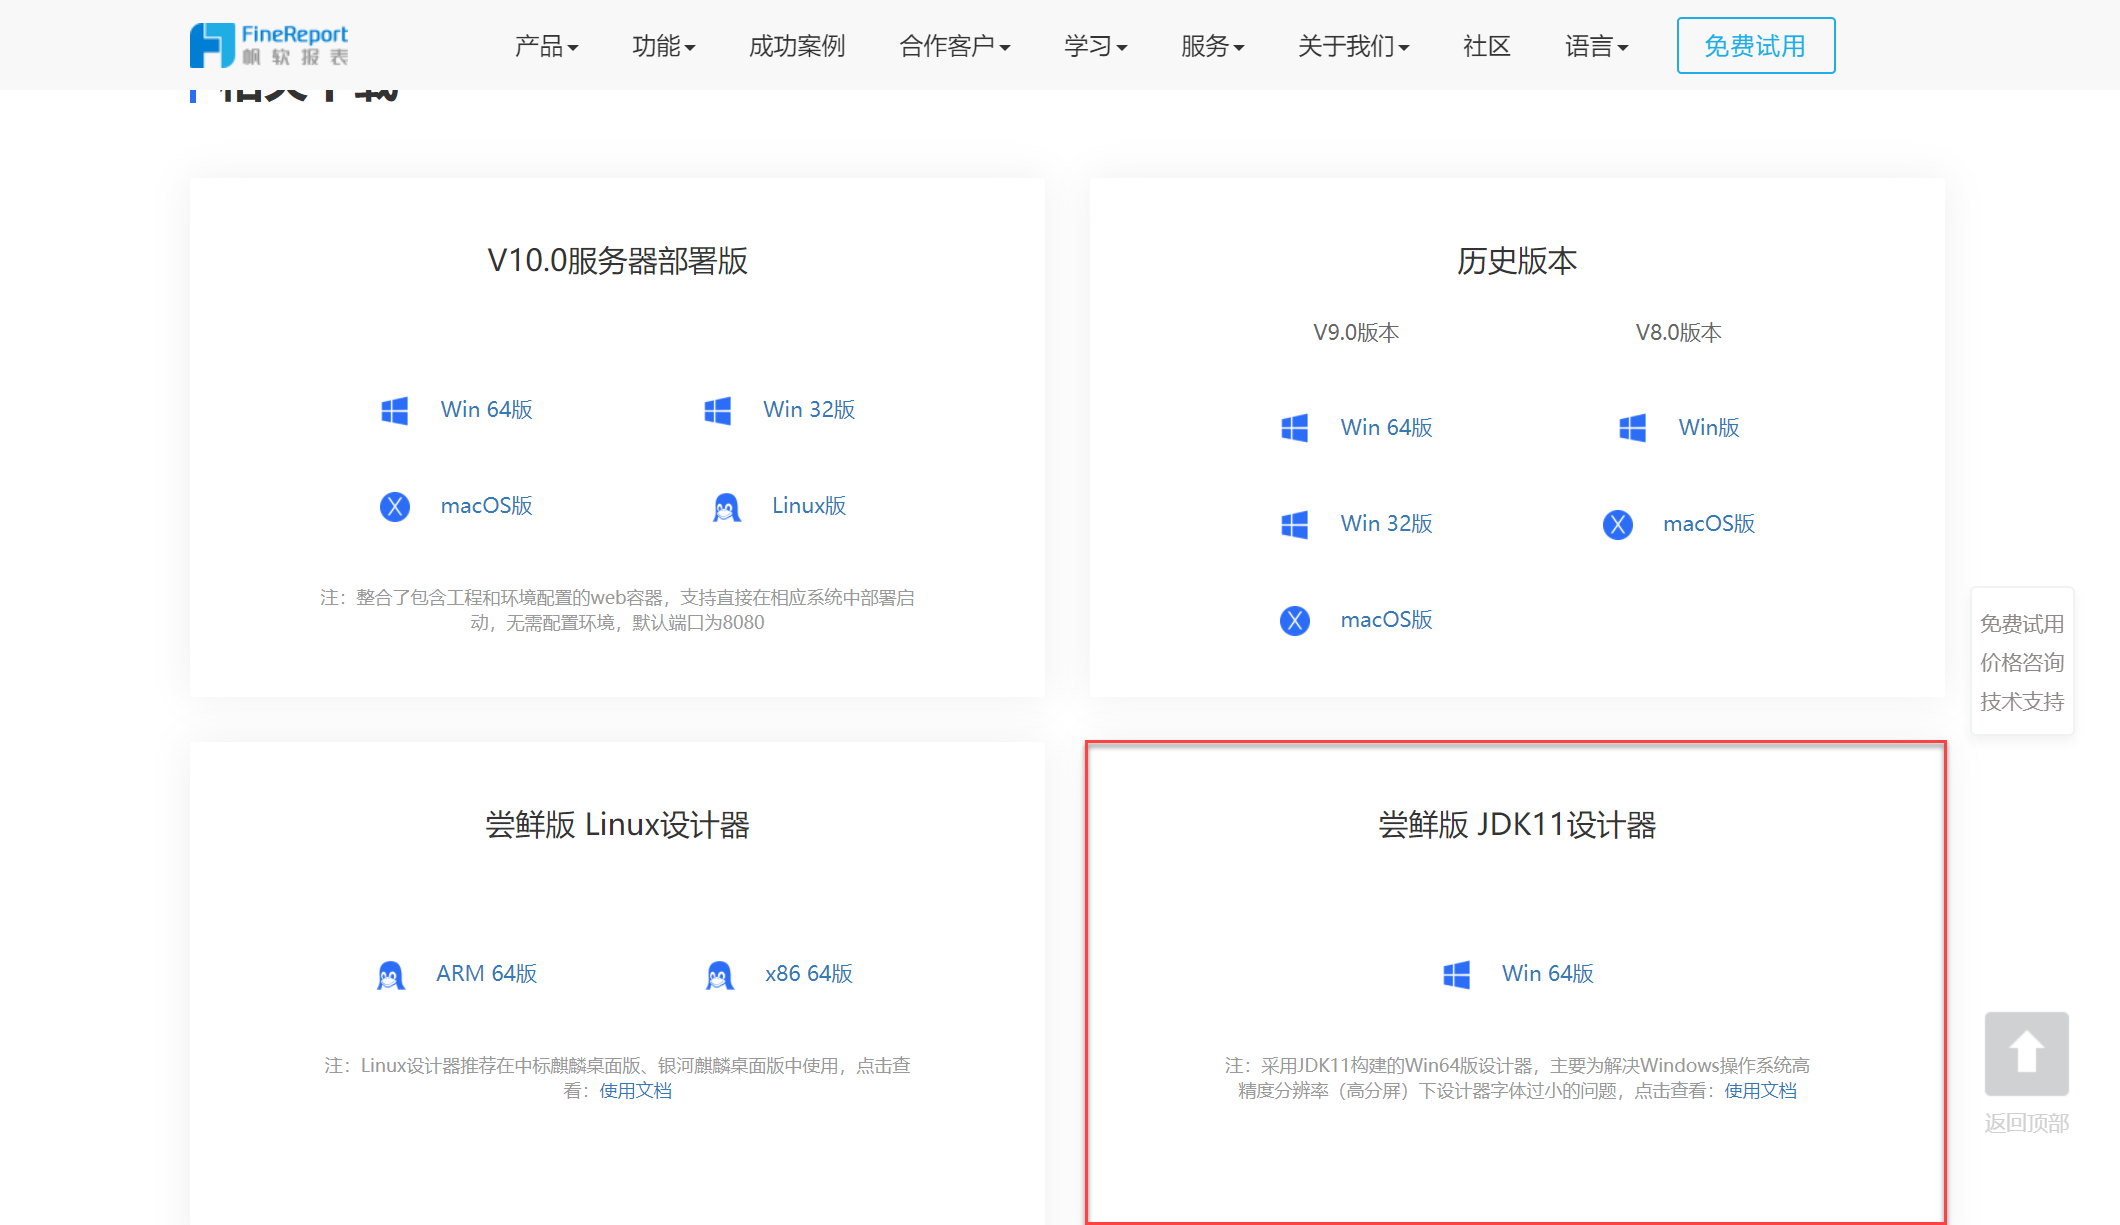Click the back-to-top arrow icon
Screen dimensions: 2120x1225
2026,1053
